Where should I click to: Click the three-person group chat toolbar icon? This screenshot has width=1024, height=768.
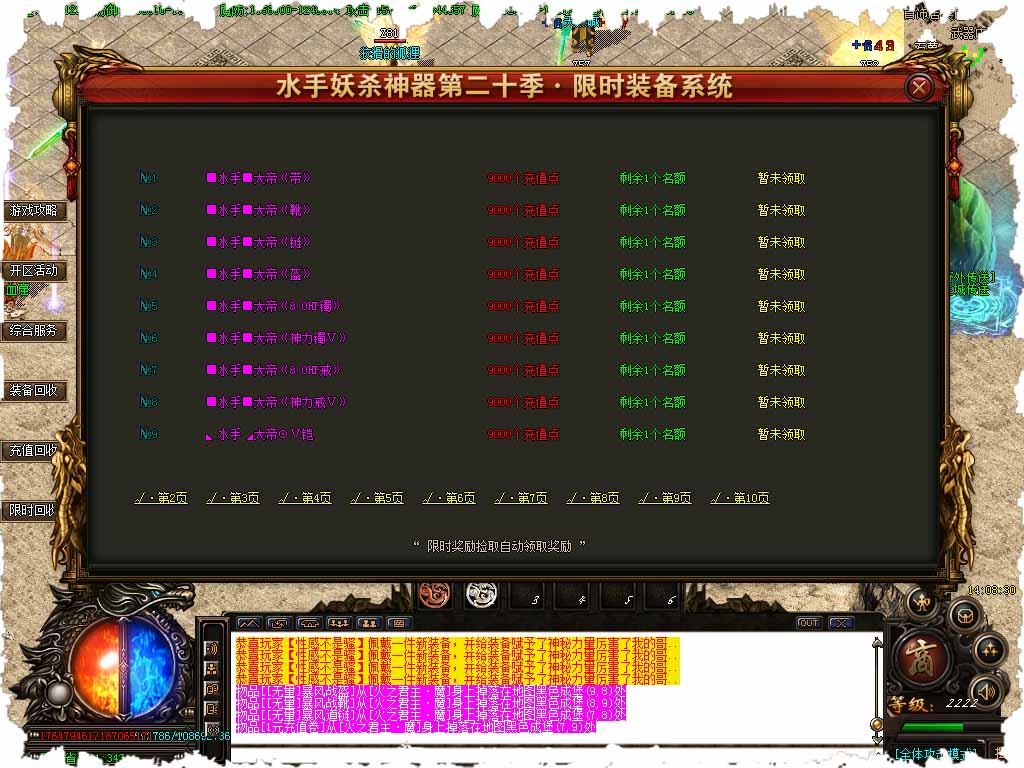[339, 623]
